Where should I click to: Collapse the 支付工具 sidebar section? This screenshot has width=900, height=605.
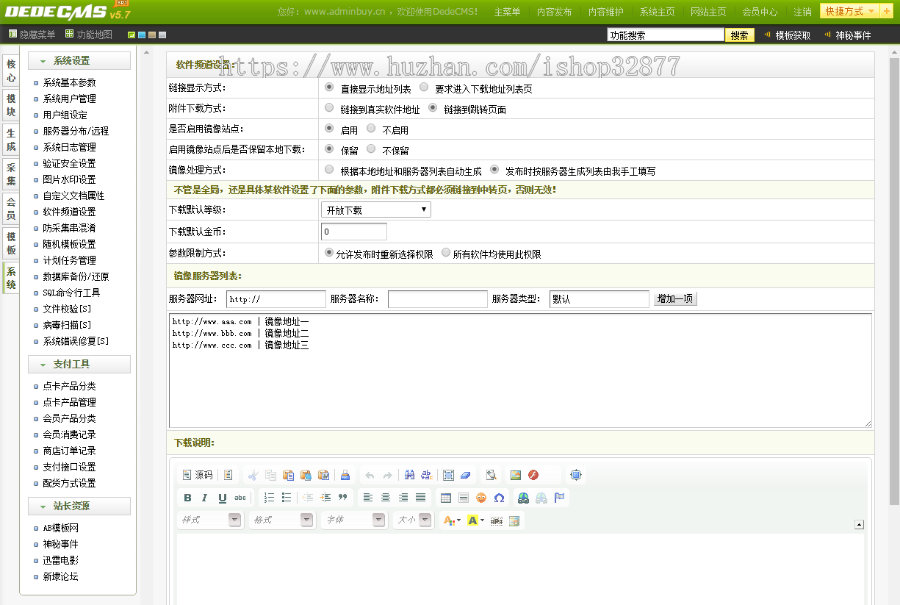(x=79, y=364)
